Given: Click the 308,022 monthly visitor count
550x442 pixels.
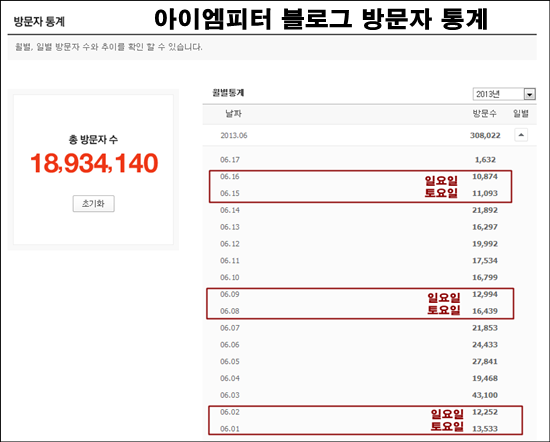Looking at the screenshot, I should pos(485,135).
